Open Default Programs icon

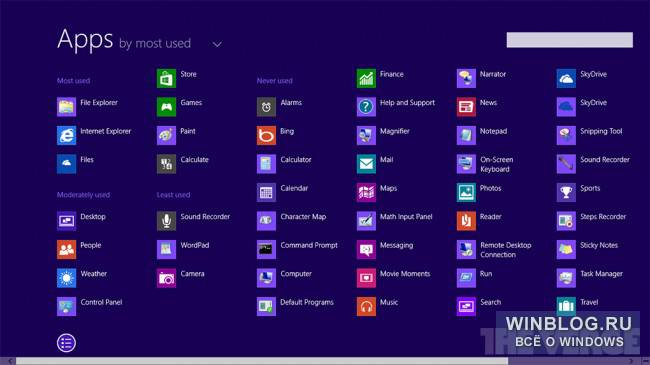coord(266,307)
